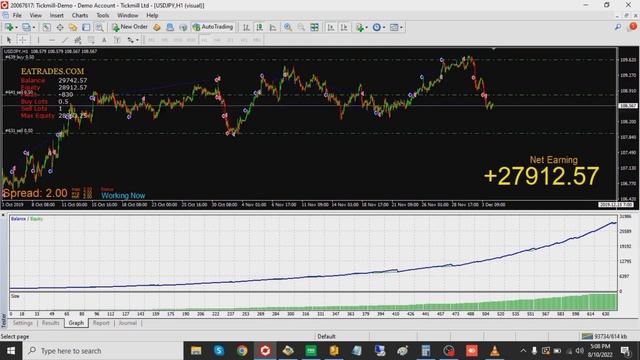Screen dimensions: 640x360
Task: Expand the Indicators dropdown arrow
Action: click(x=367, y=27)
